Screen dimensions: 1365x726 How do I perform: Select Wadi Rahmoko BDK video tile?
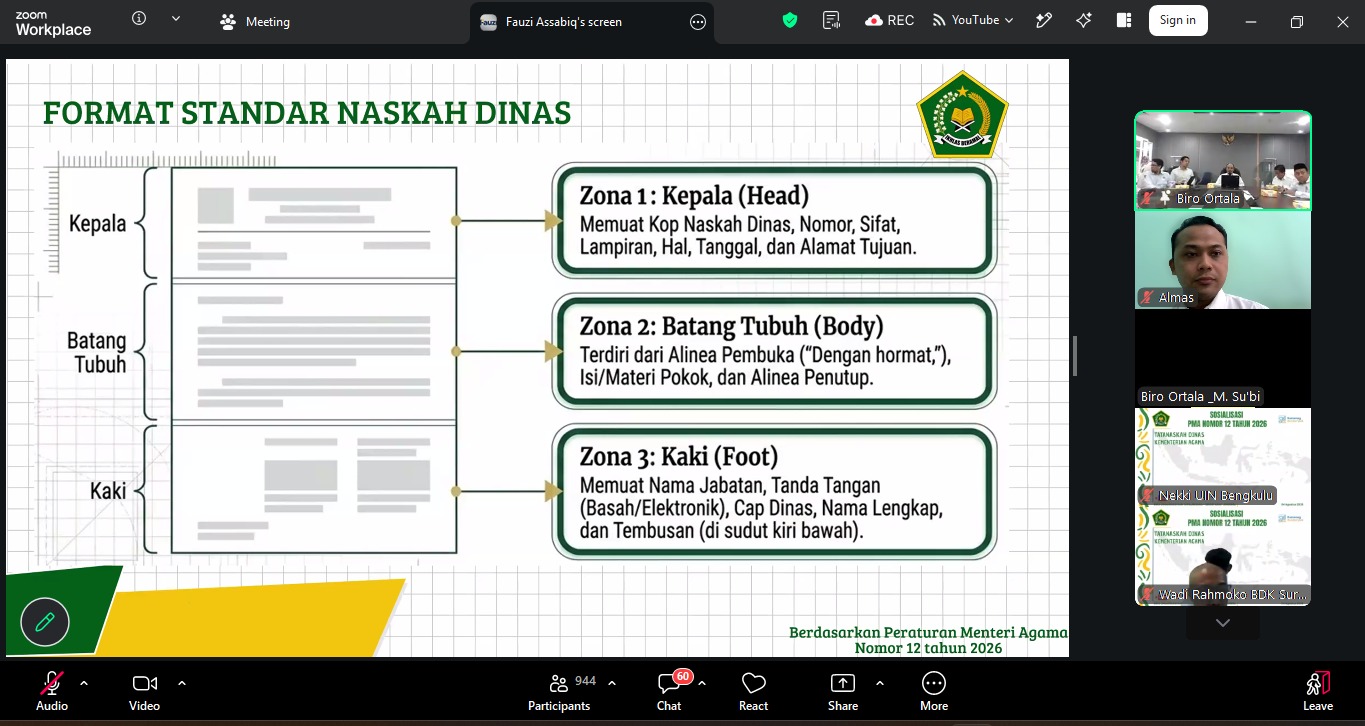1223,556
